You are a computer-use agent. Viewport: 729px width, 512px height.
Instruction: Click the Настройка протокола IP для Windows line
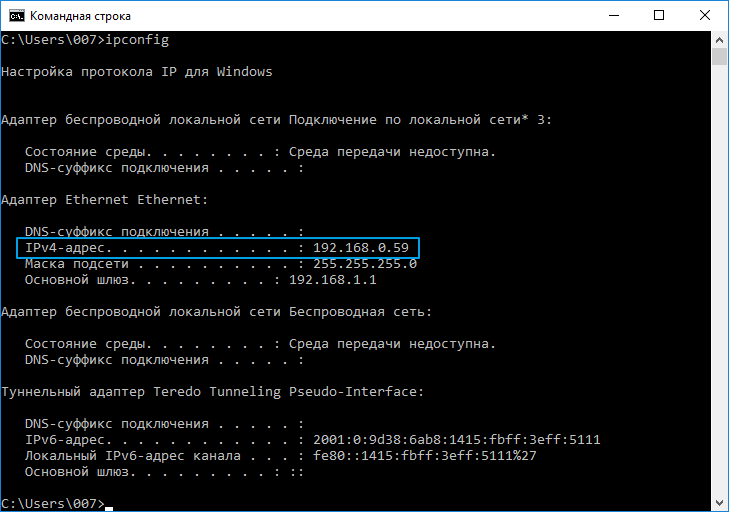pos(137,72)
